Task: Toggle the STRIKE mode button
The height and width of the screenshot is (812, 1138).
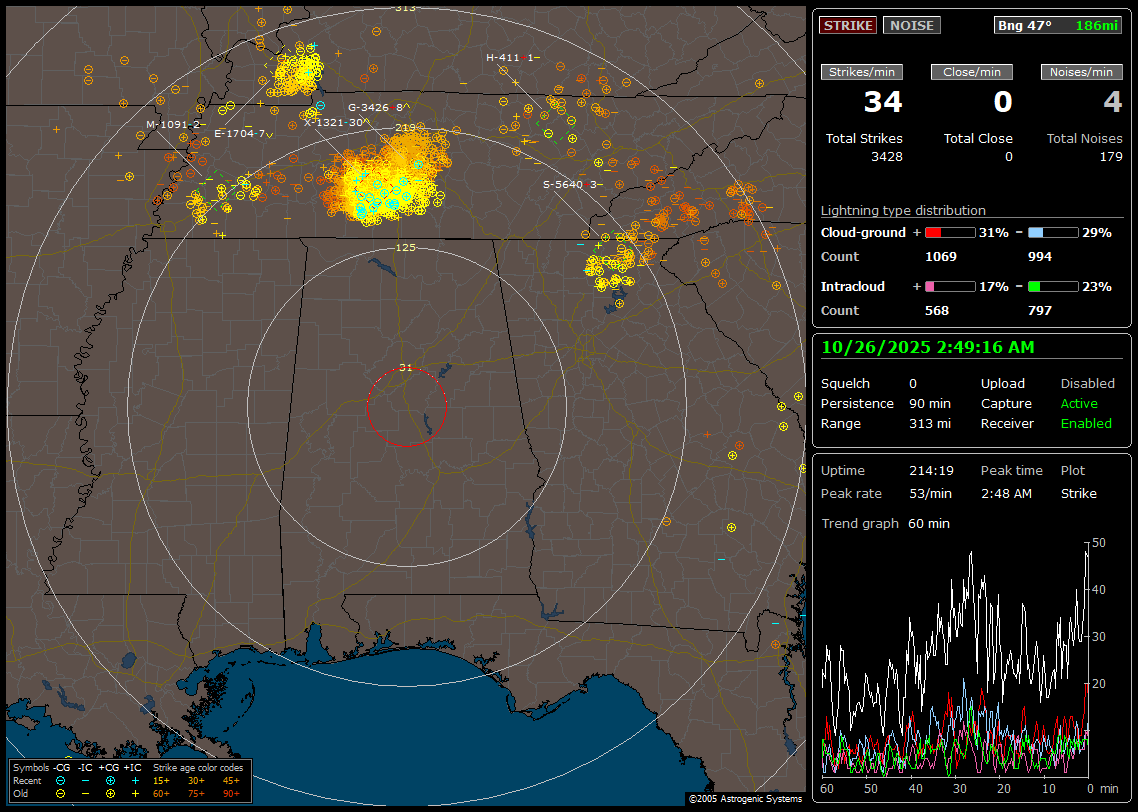Action: tap(848, 25)
